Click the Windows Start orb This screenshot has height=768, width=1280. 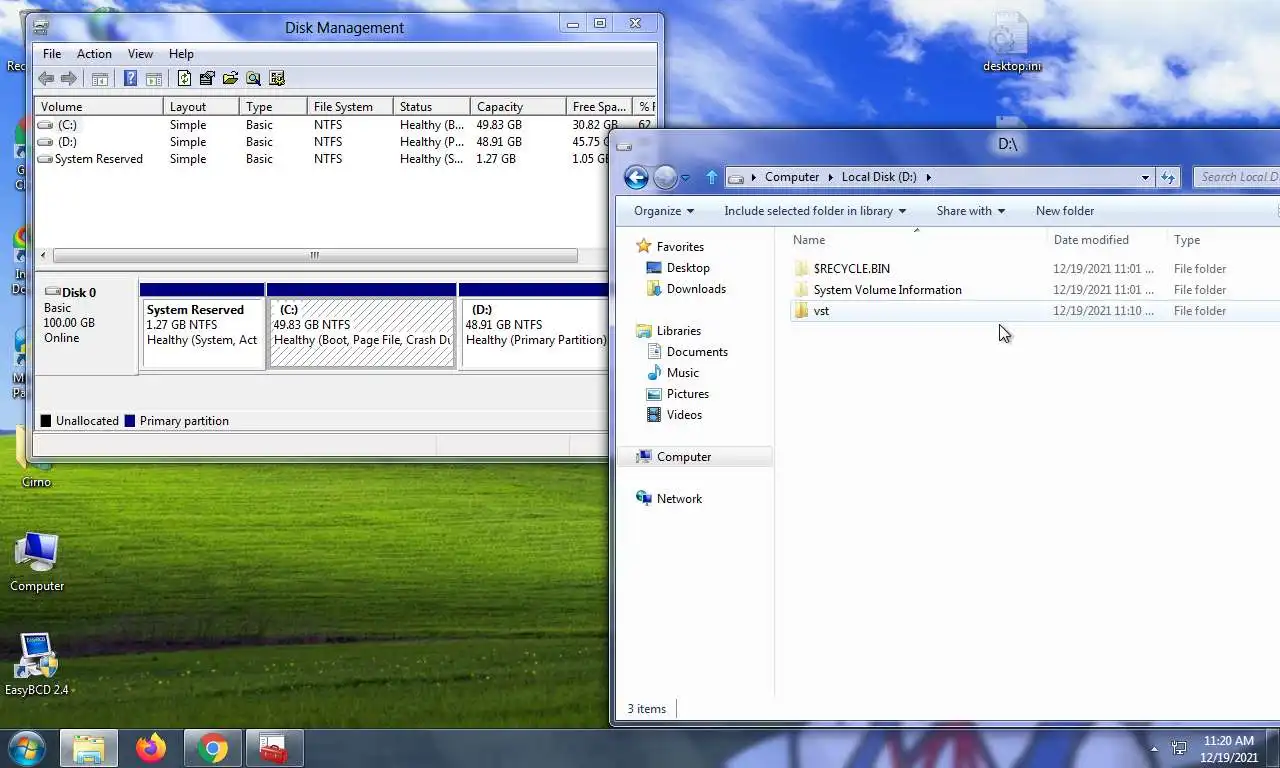point(27,748)
